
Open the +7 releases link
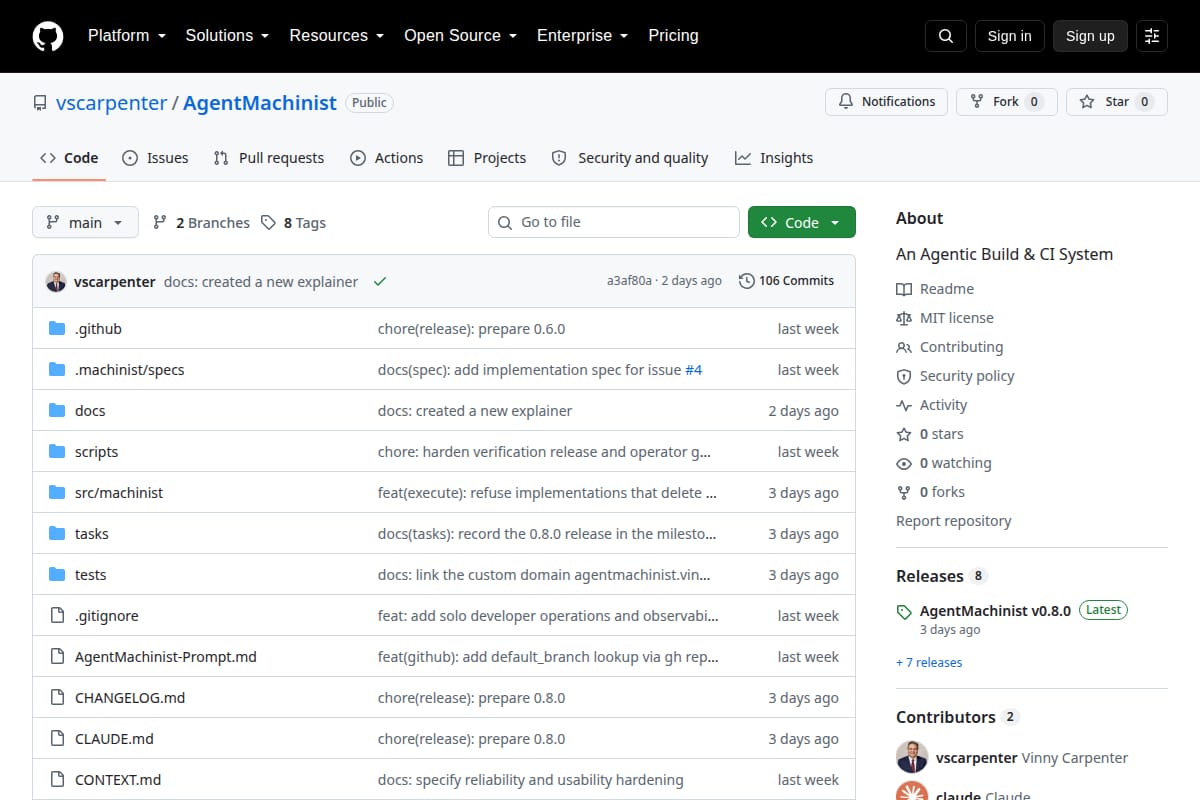point(929,662)
